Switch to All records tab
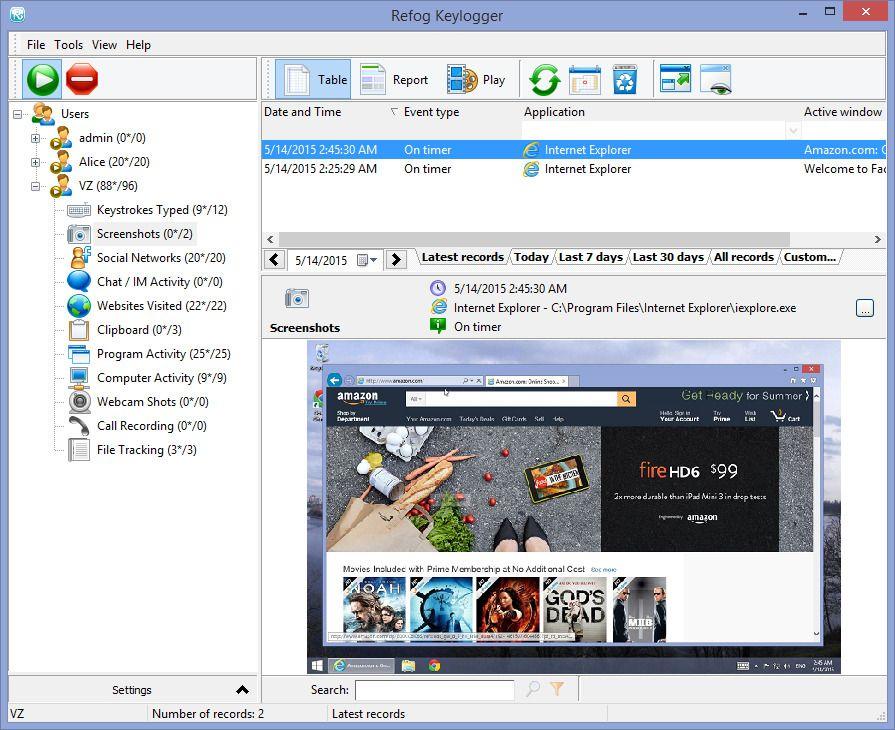This screenshot has width=895, height=730. [x=744, y=257]
